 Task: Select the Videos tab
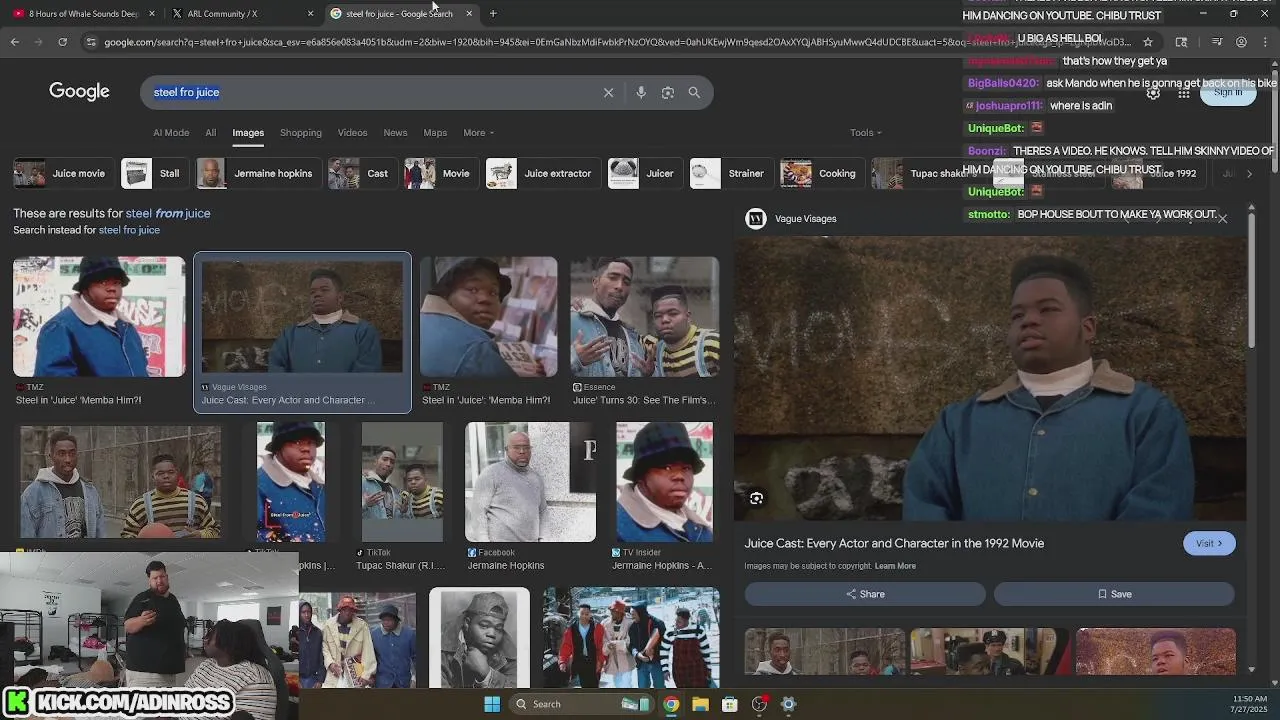point(352,132)
